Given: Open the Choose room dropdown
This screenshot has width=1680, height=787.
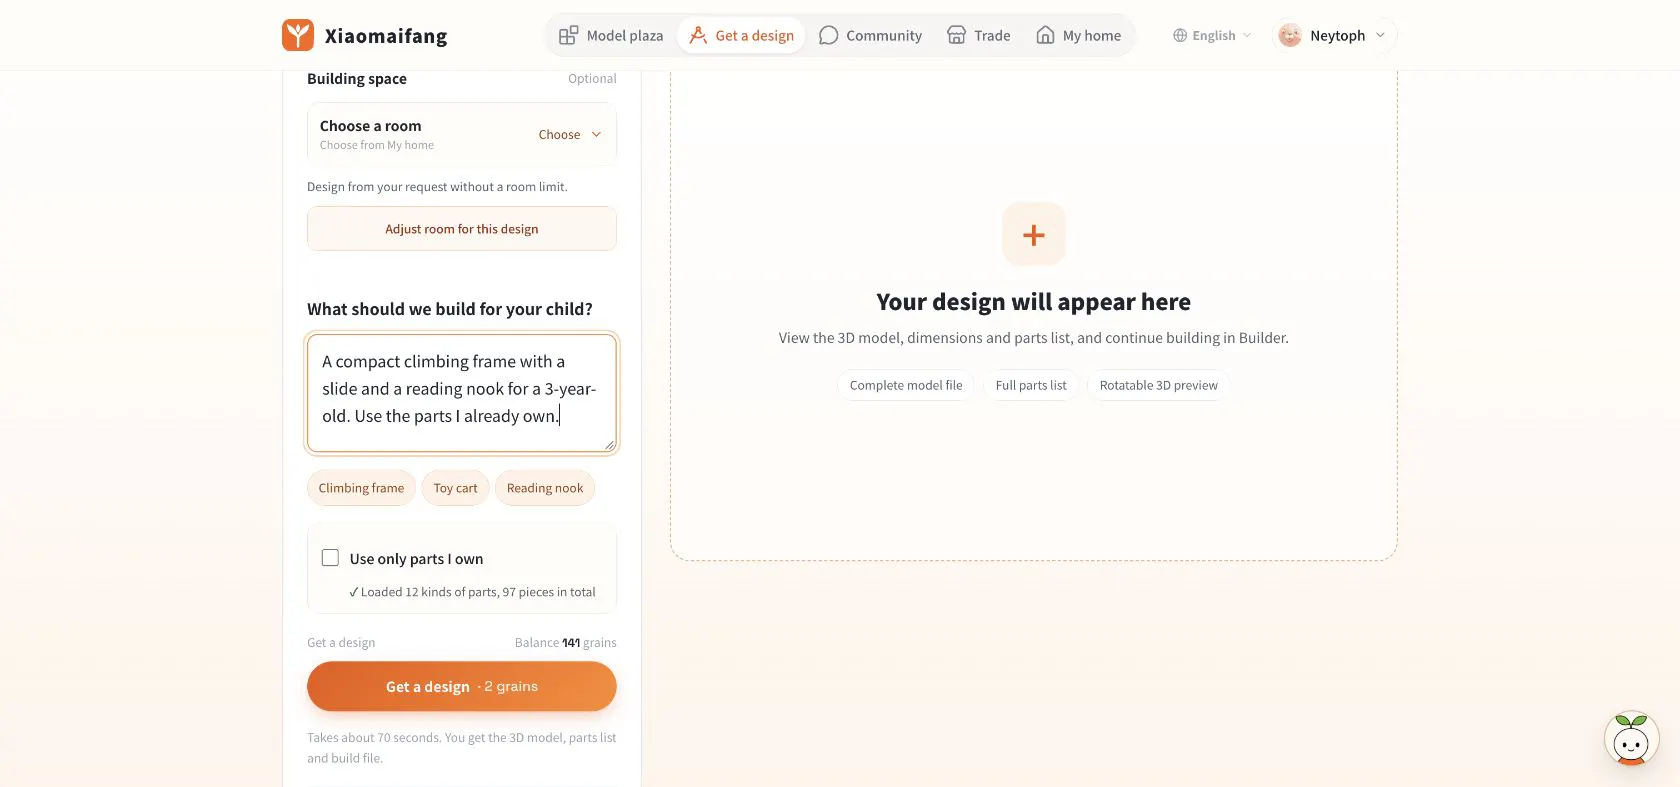Looking at the screenshot, I should tap(570, 134).
